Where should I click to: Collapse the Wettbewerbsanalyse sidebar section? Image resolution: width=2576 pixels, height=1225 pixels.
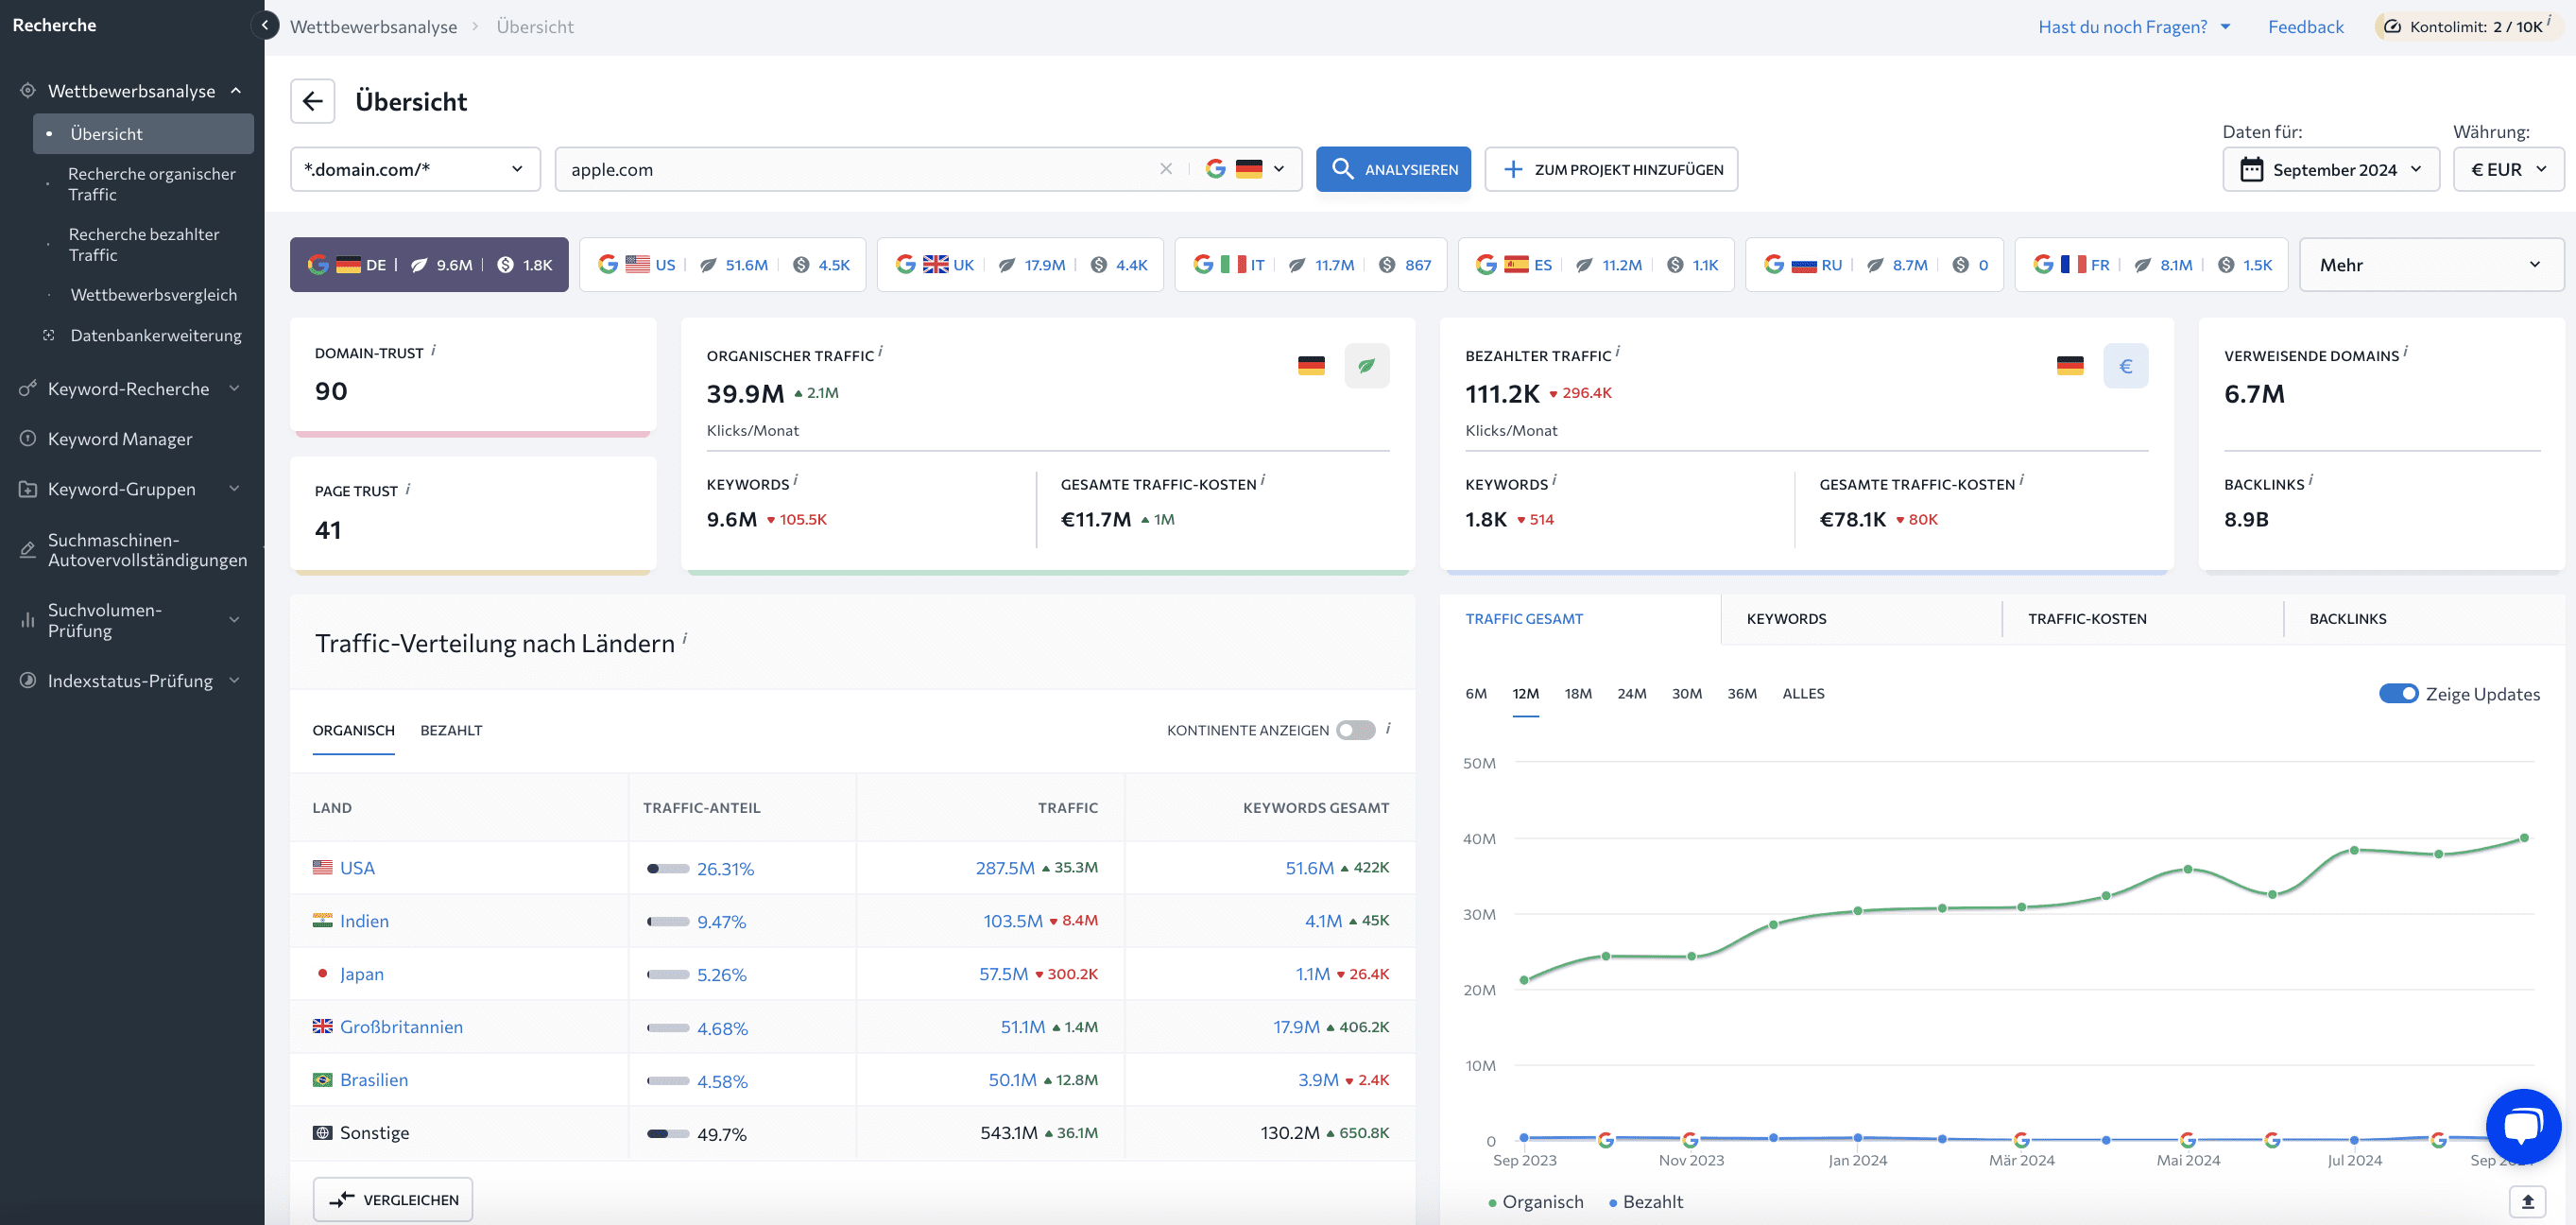click(x=236, y=90)
